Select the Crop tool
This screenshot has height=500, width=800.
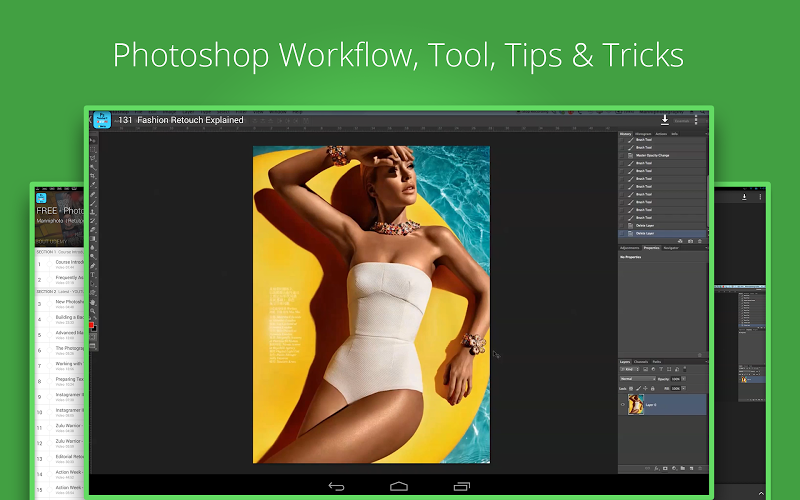click(x=93, y=176)
